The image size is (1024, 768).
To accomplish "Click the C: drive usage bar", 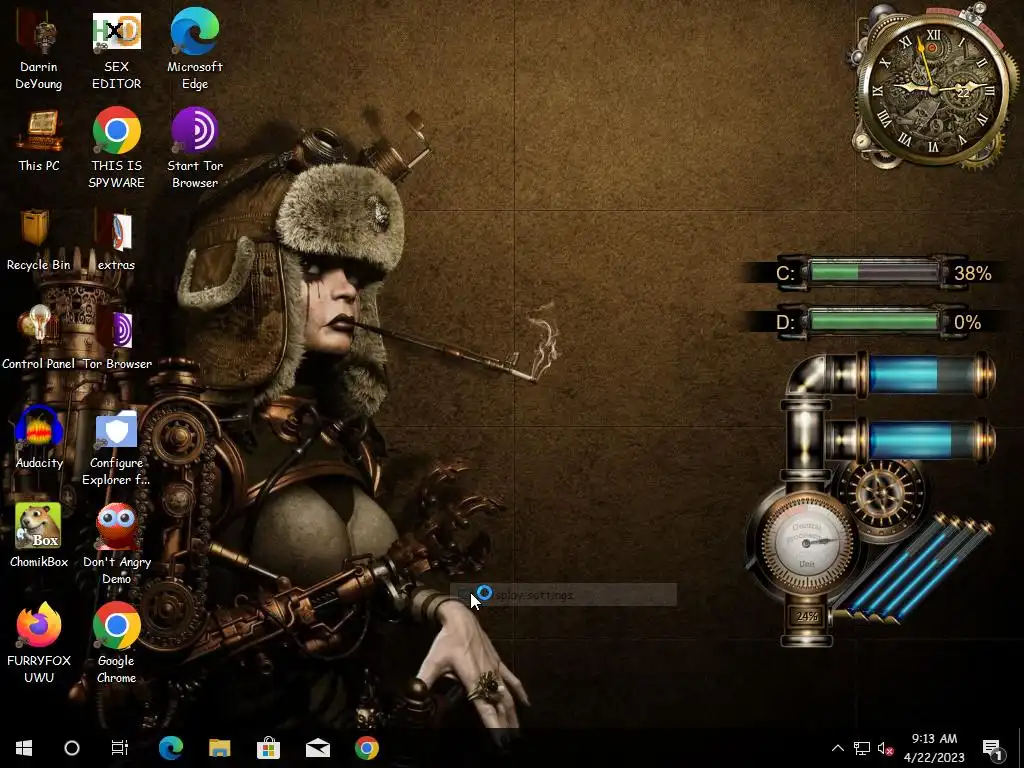I will (874, 272).
